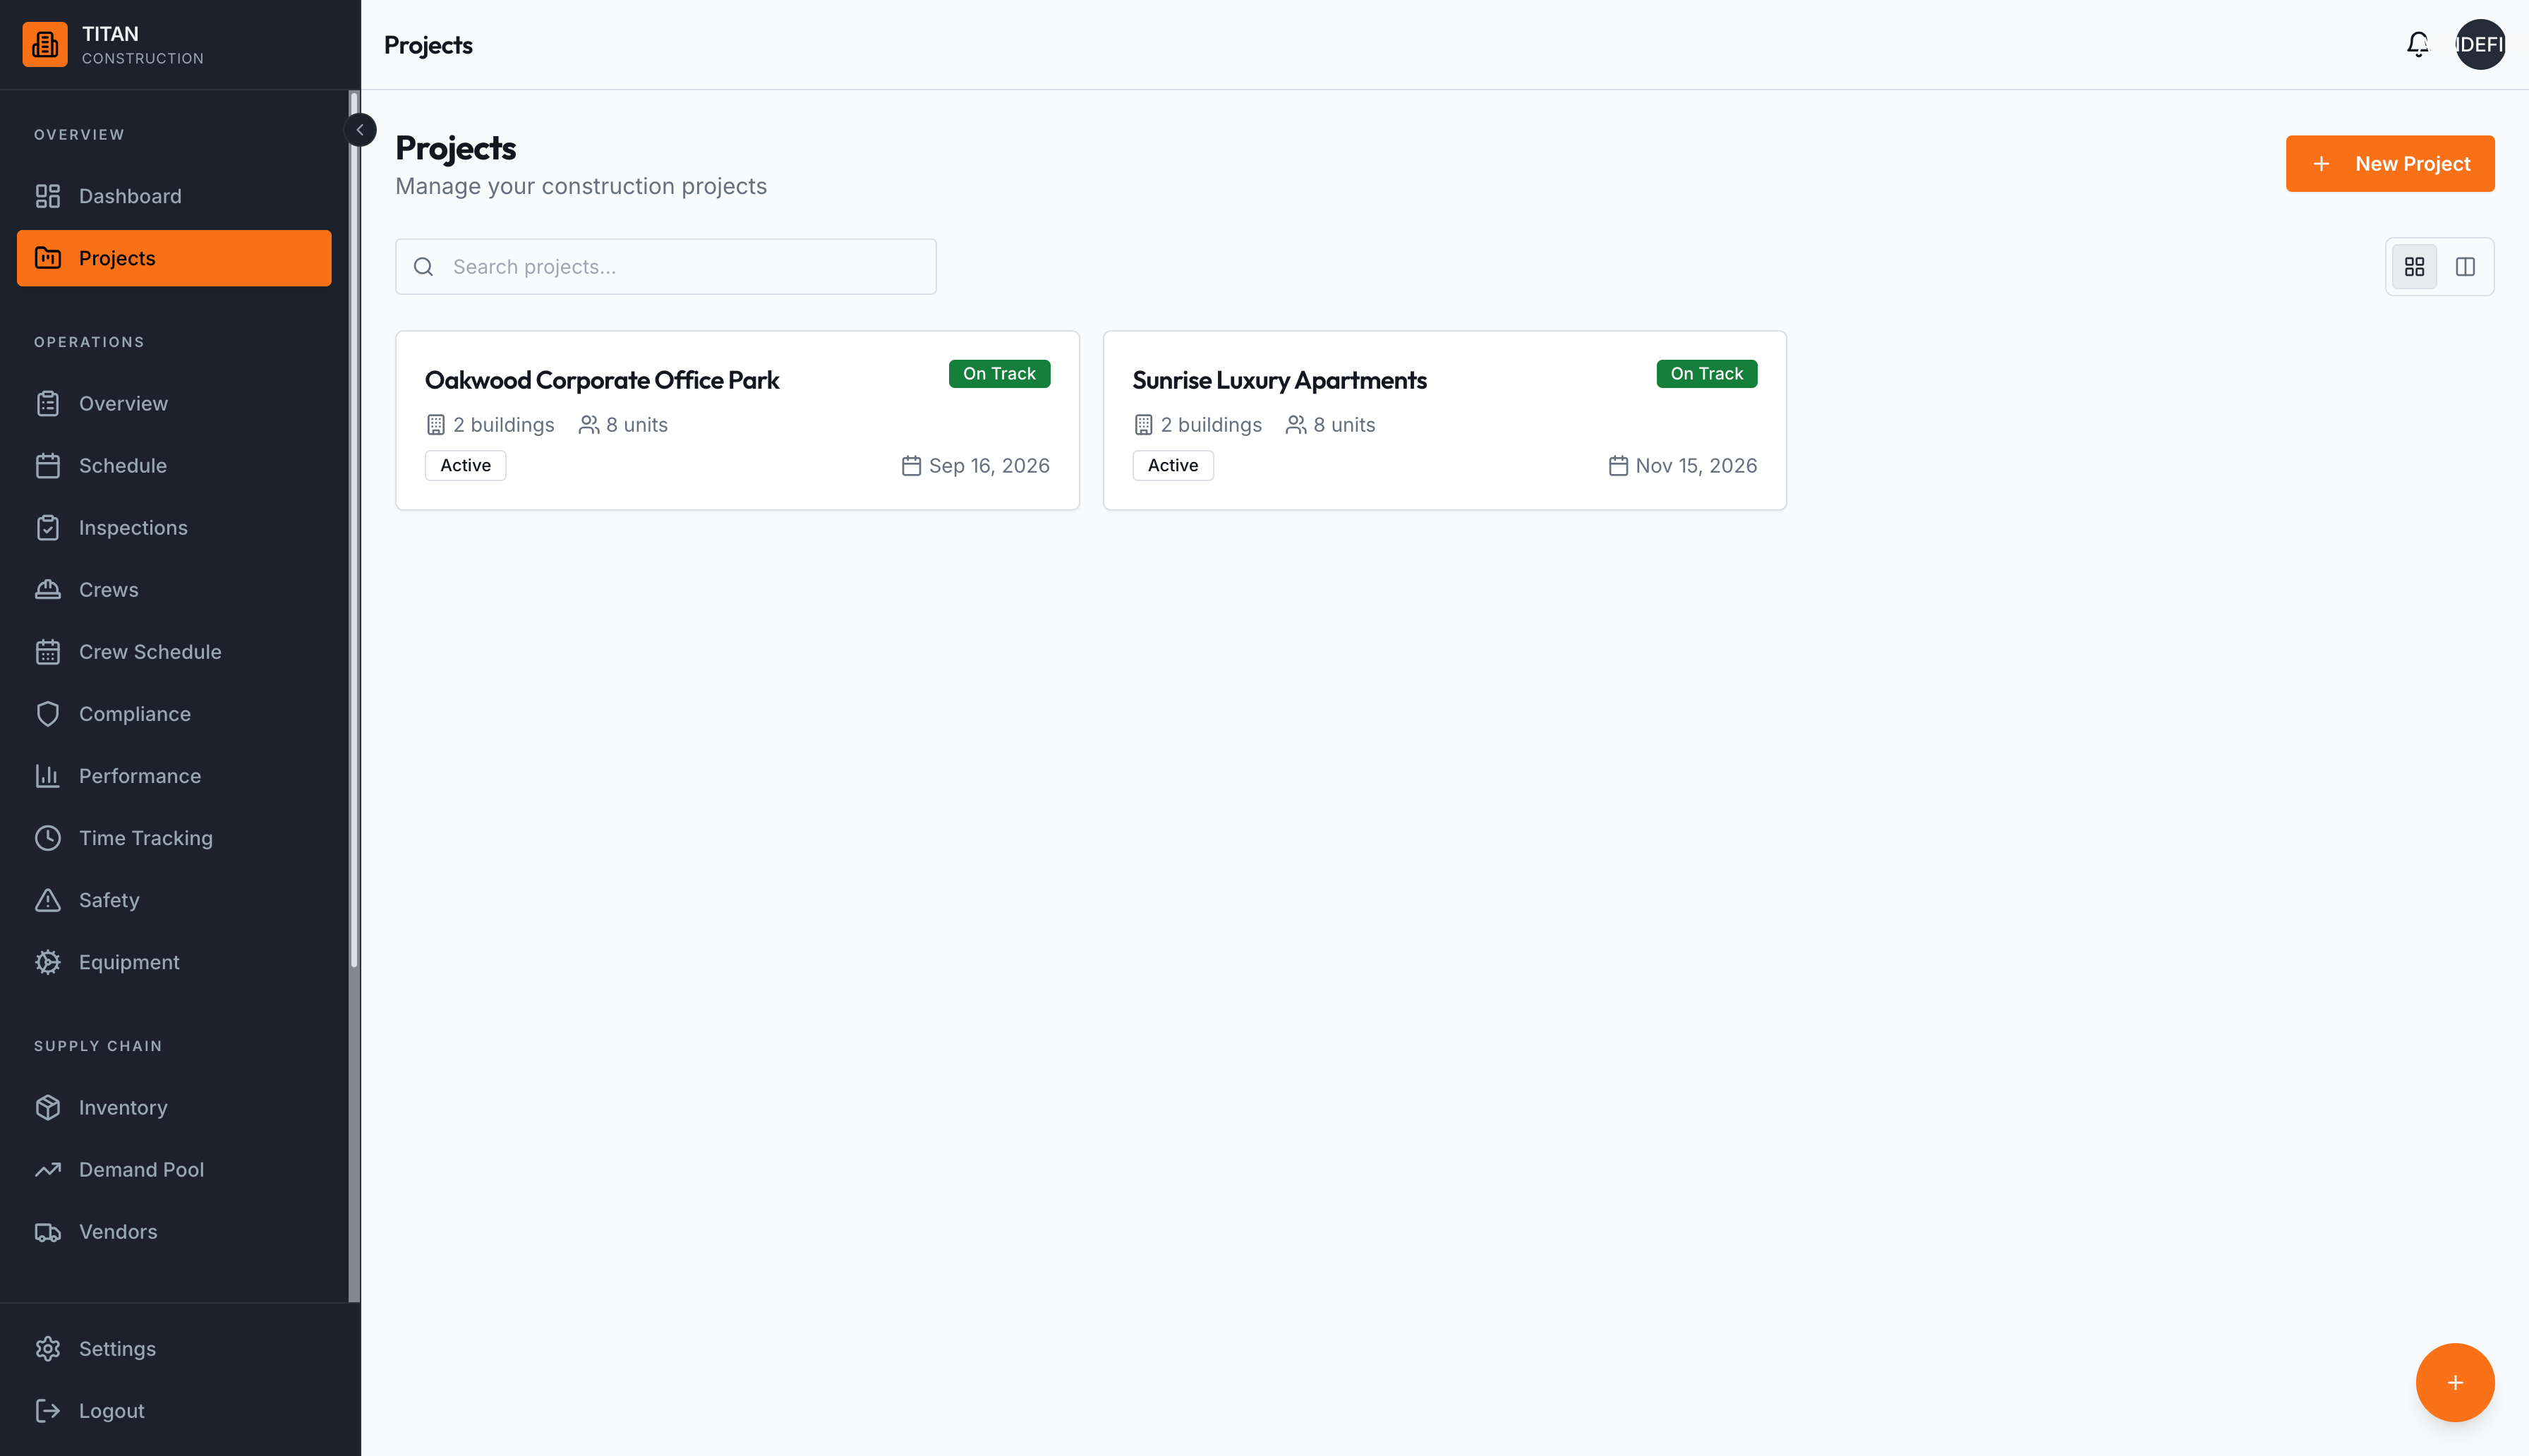2529x1456 pixels.
Task: Open Vendors page
Action: click(174, 1231)
